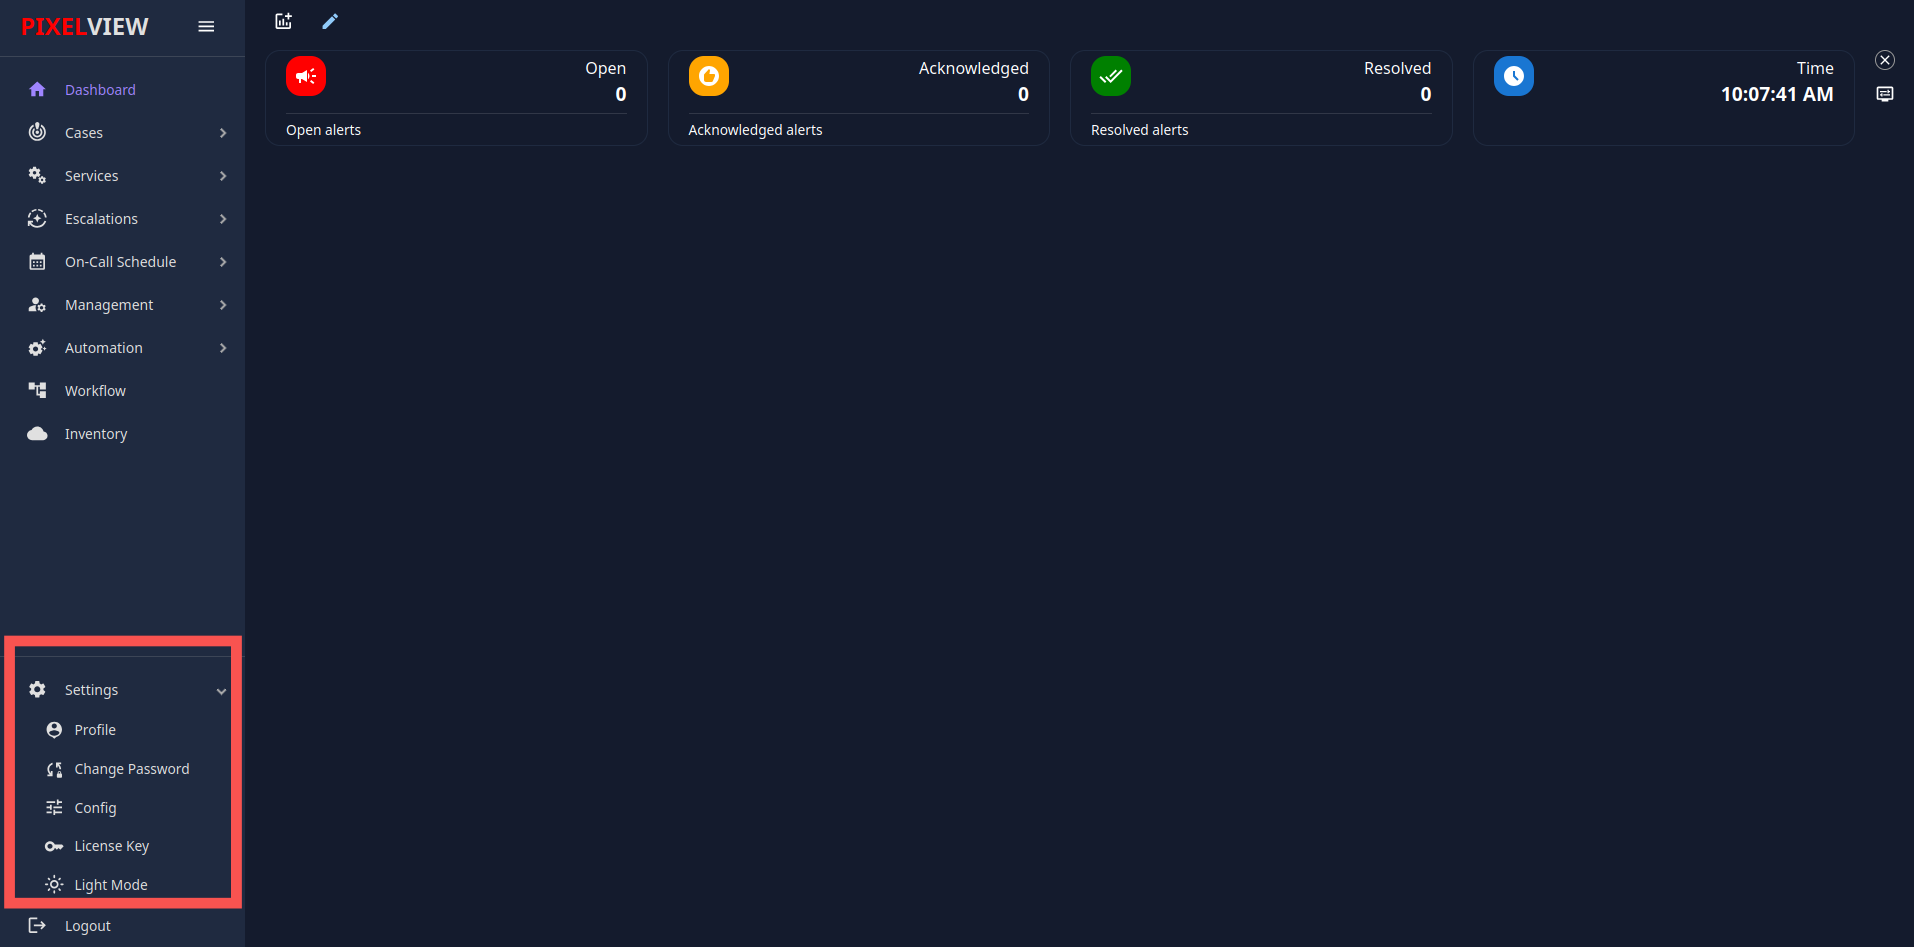Click the Acknowledged count 0

[x=1023, y=94]
